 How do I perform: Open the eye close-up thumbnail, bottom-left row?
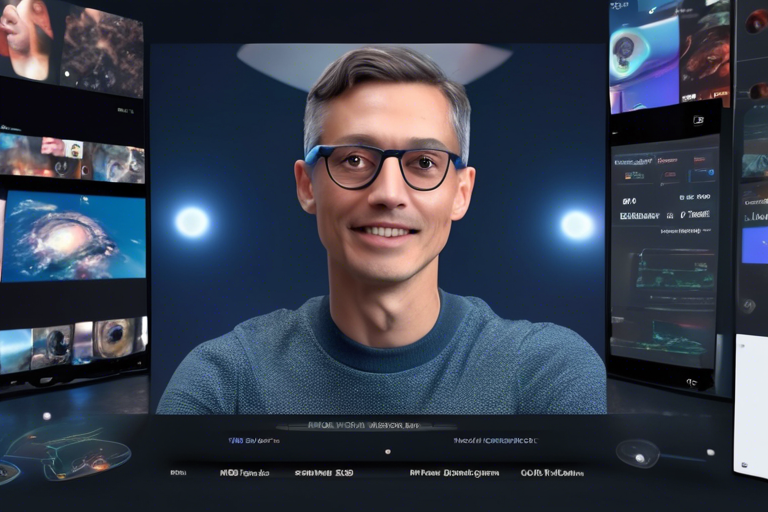click(117, 338)
